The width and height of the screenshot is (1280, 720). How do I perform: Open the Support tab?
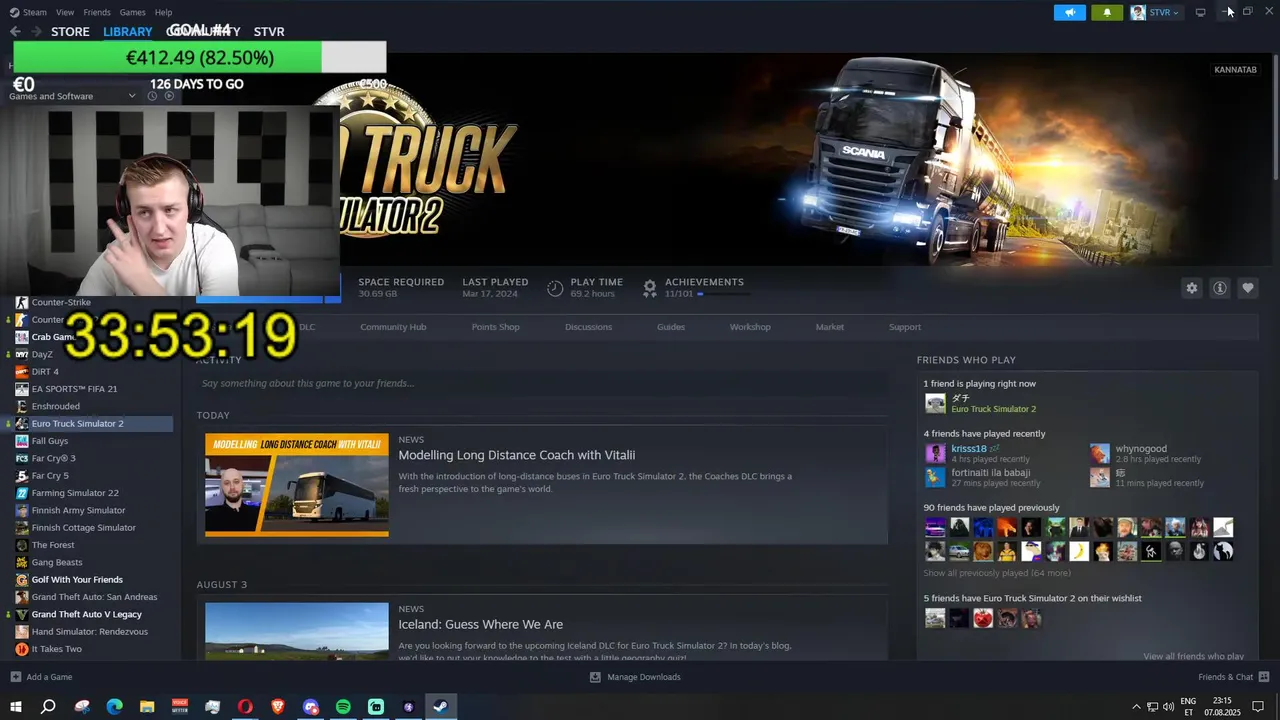tap(905, 327)
